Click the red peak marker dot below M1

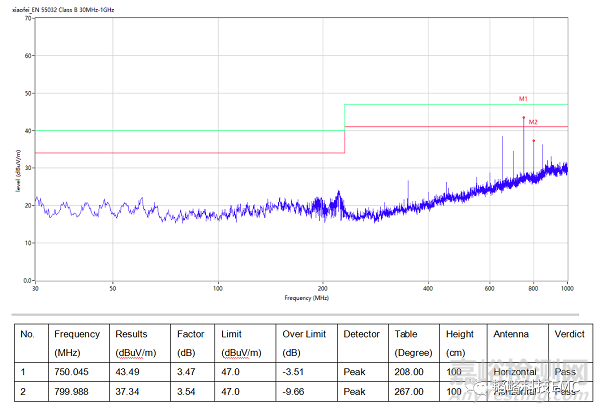pyautogui.click(x=524, y=118)
